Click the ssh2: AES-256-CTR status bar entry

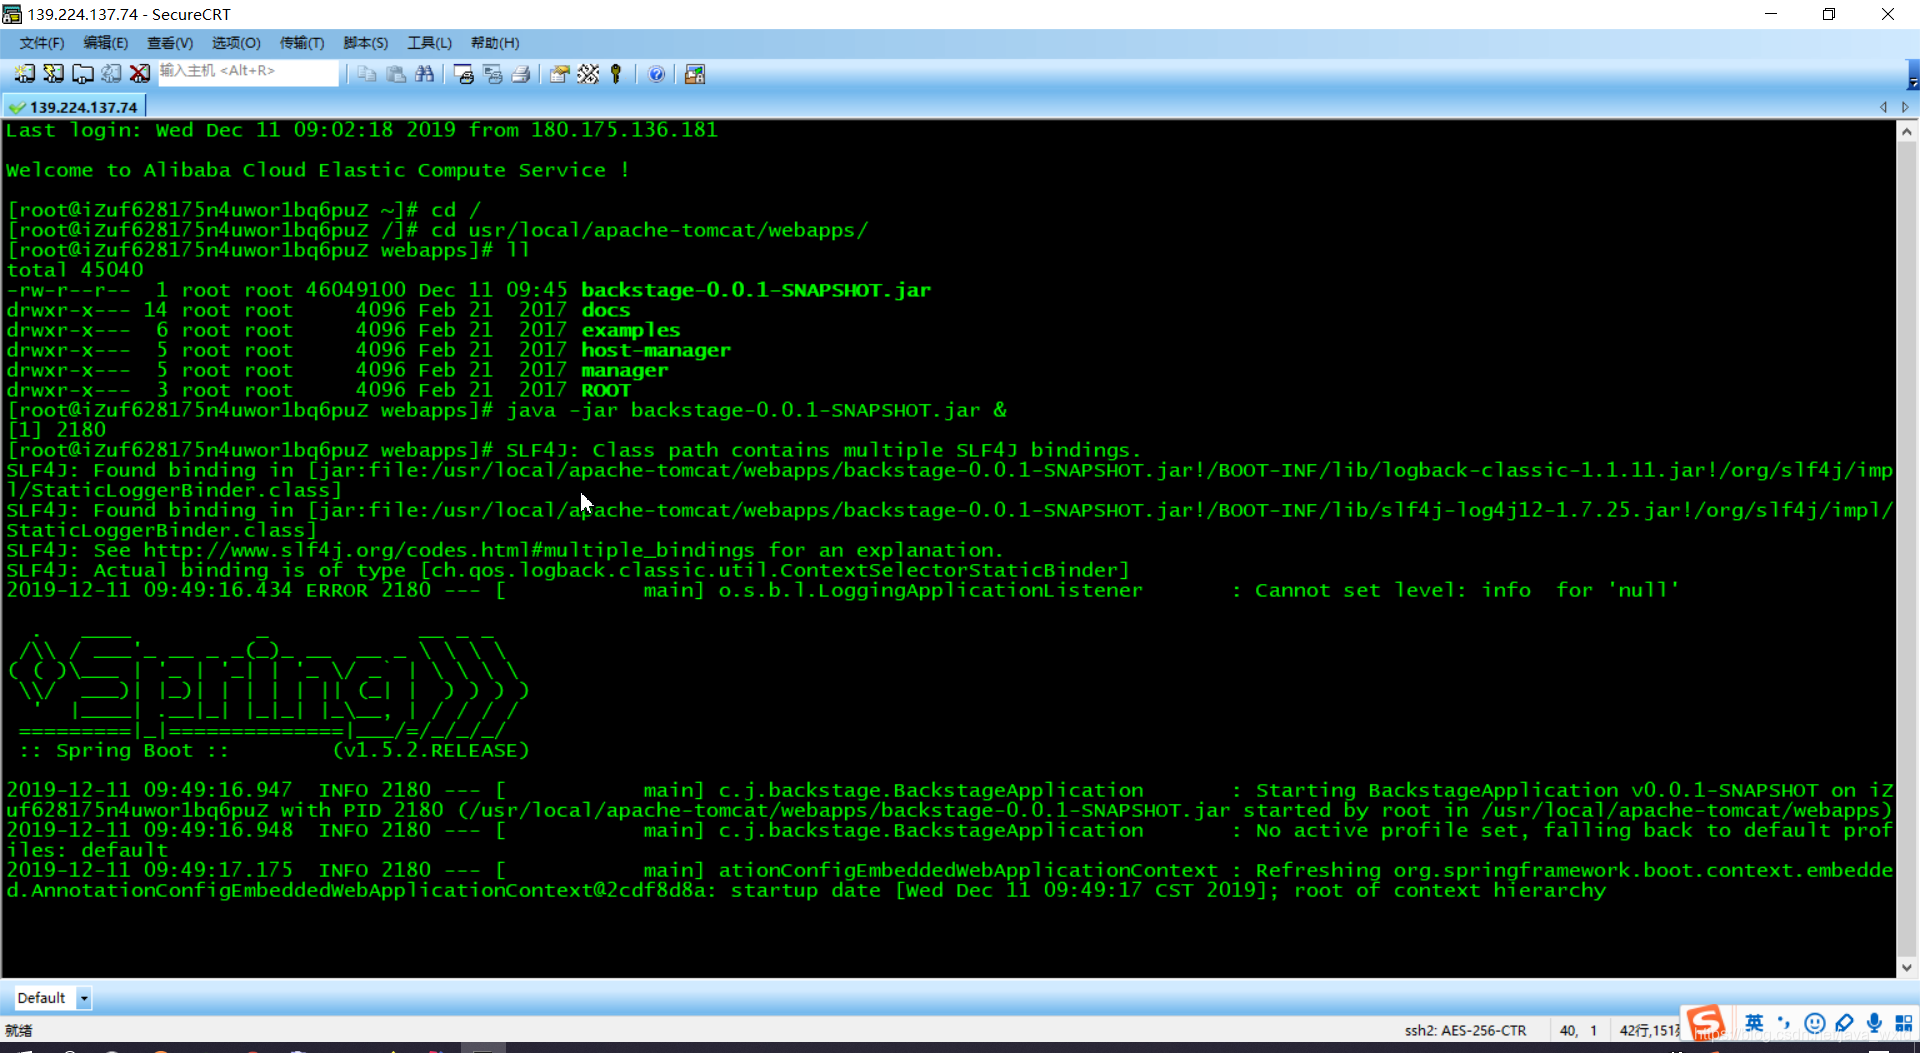[x=1465, y=1030]
